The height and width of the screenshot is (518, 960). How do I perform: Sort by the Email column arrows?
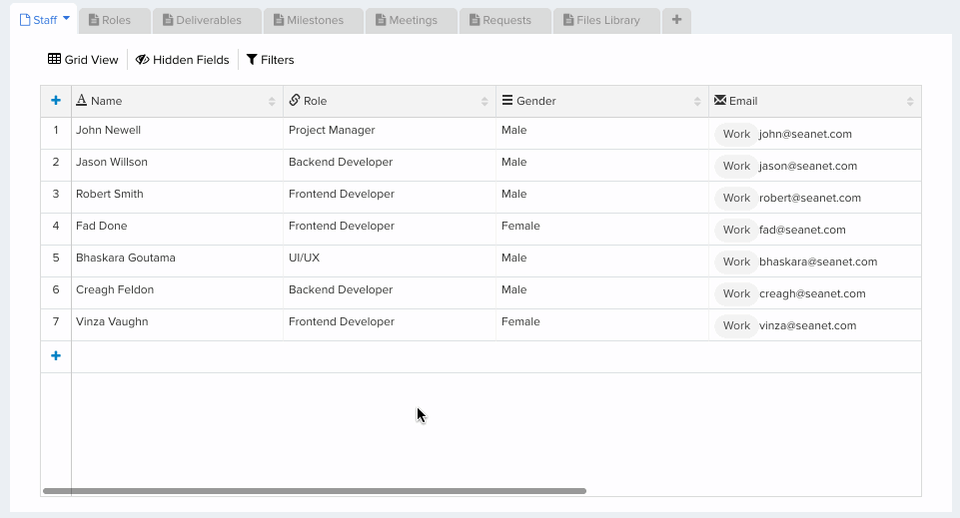[910, 102]
